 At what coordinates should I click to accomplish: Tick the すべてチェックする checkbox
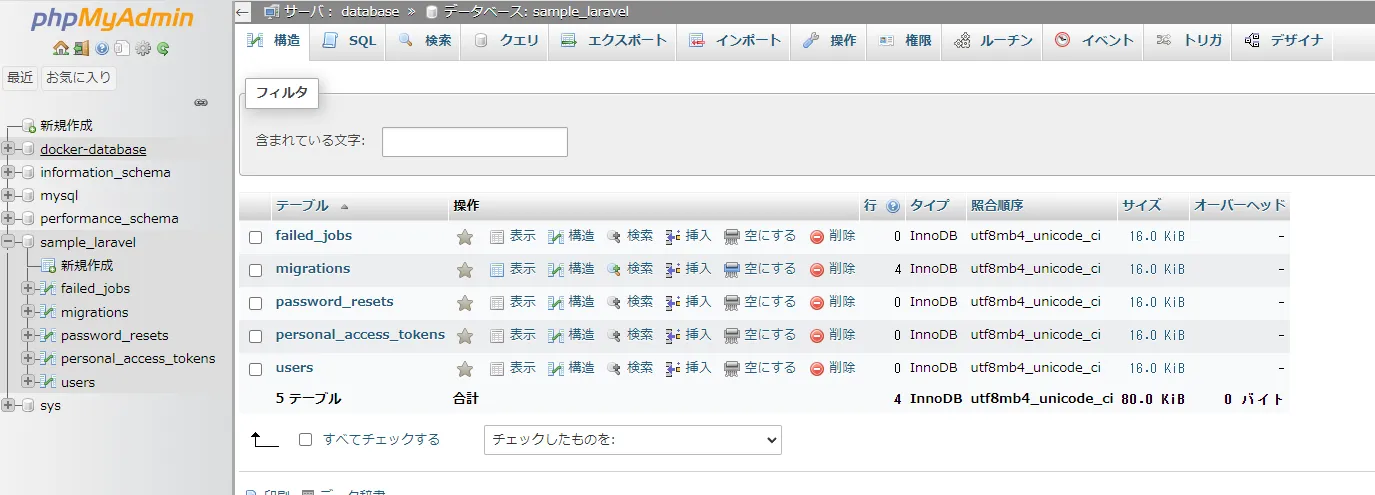[x=306, y=440]
